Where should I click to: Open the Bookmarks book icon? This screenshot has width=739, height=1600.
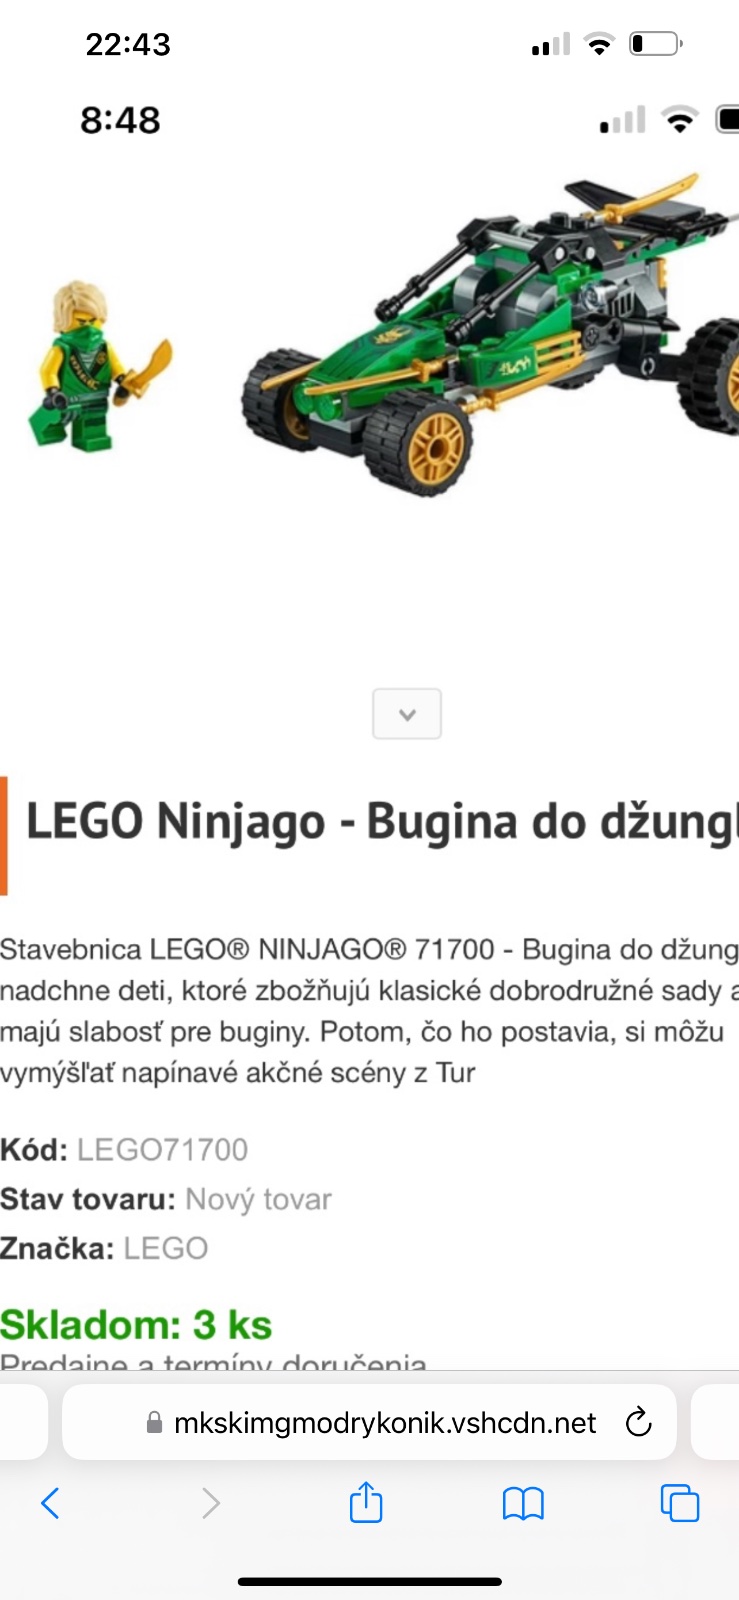[x=523, y=1503]
